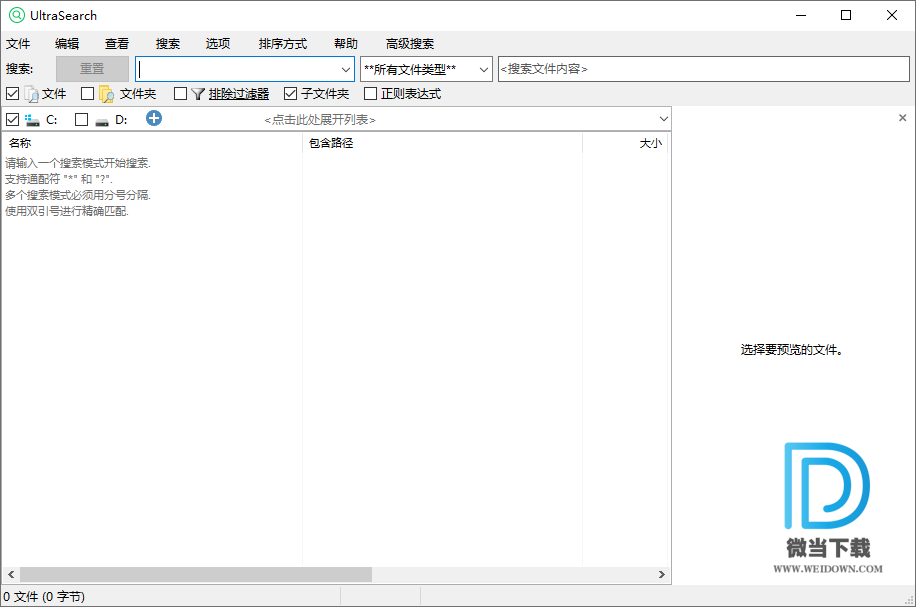Open the 所有文件类型 dropdown
916x607 pixels.
tap(426, 70)
